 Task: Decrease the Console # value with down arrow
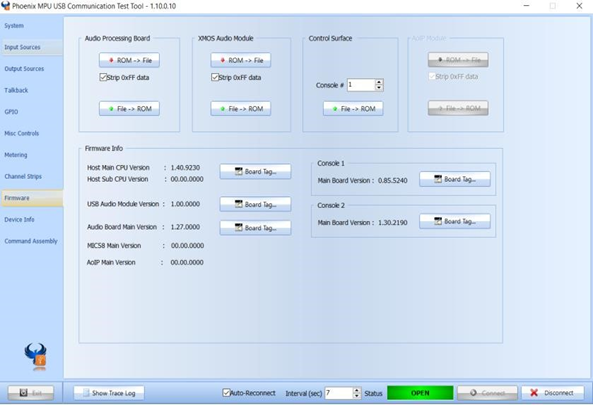(379, 88)
